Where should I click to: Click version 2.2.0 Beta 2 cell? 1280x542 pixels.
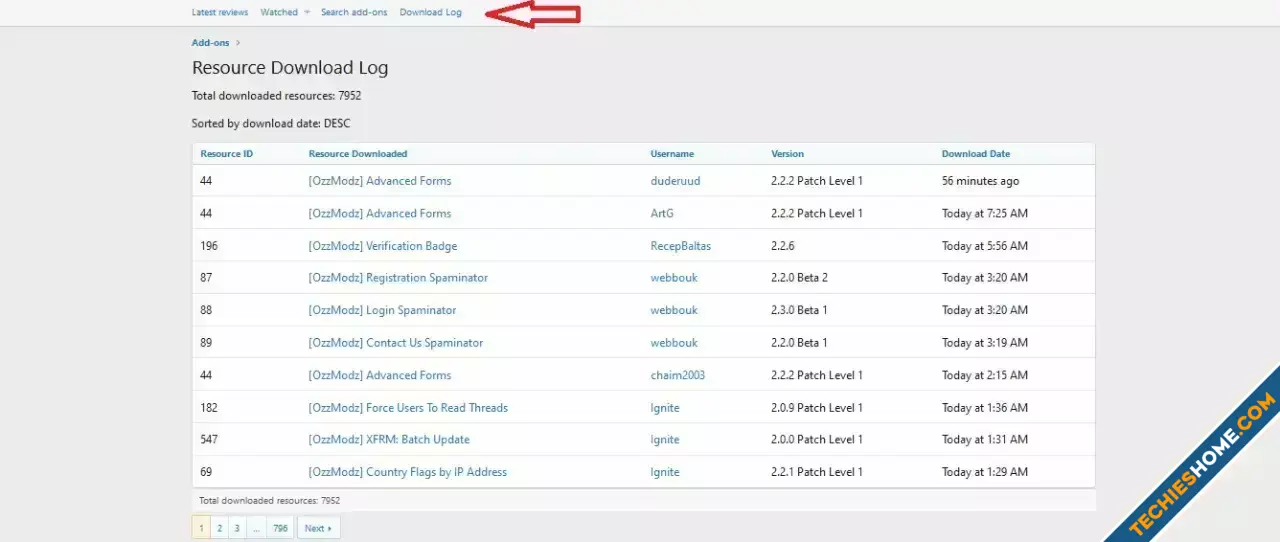(x=800, y=278)
